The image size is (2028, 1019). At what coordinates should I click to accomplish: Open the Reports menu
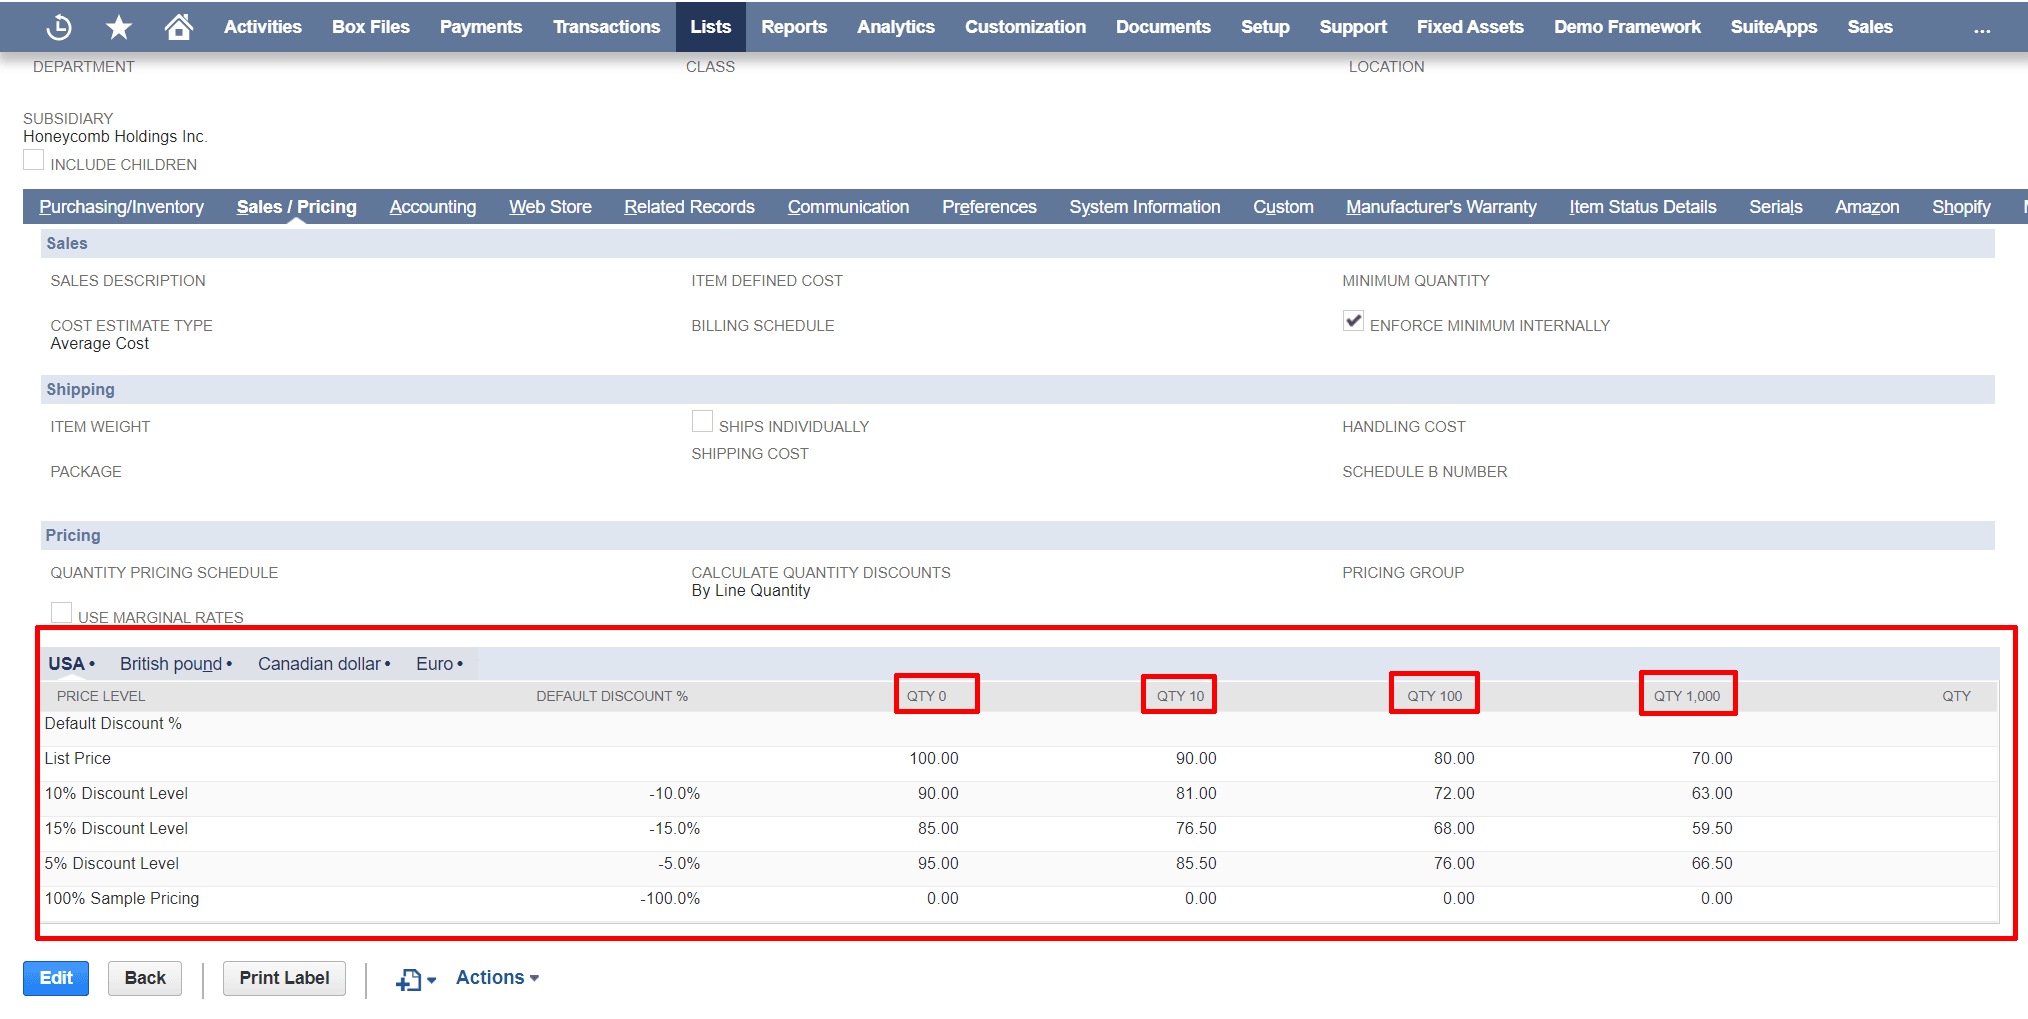click(x=794, y=27)
